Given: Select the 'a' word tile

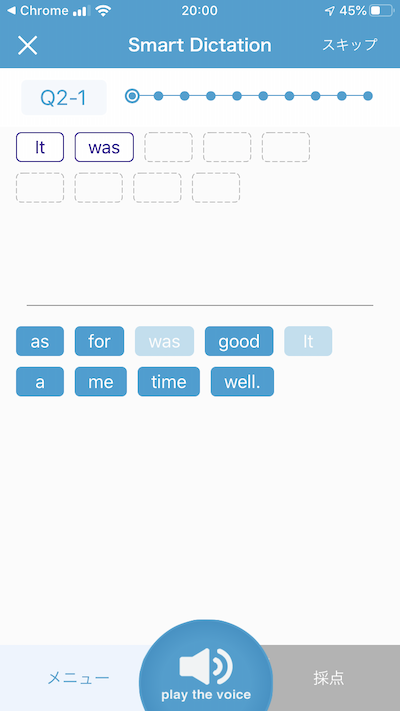Looking at the screenshot, I should (x=40, y=381).
